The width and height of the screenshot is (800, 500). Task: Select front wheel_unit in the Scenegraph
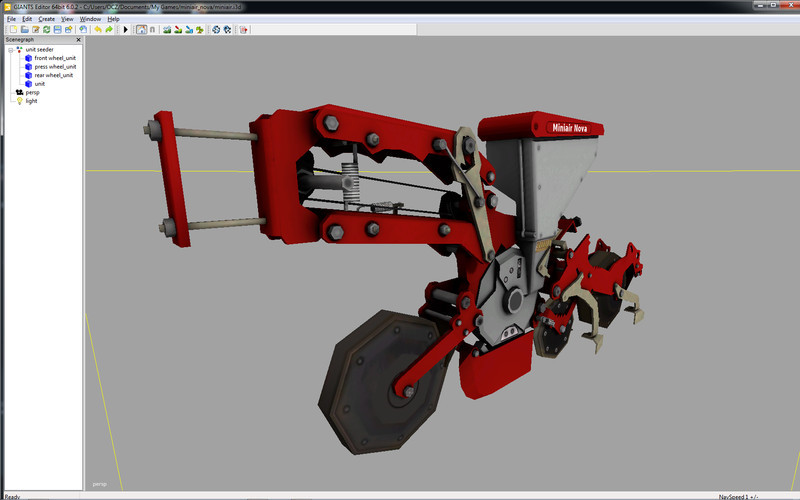click(54, 58)
